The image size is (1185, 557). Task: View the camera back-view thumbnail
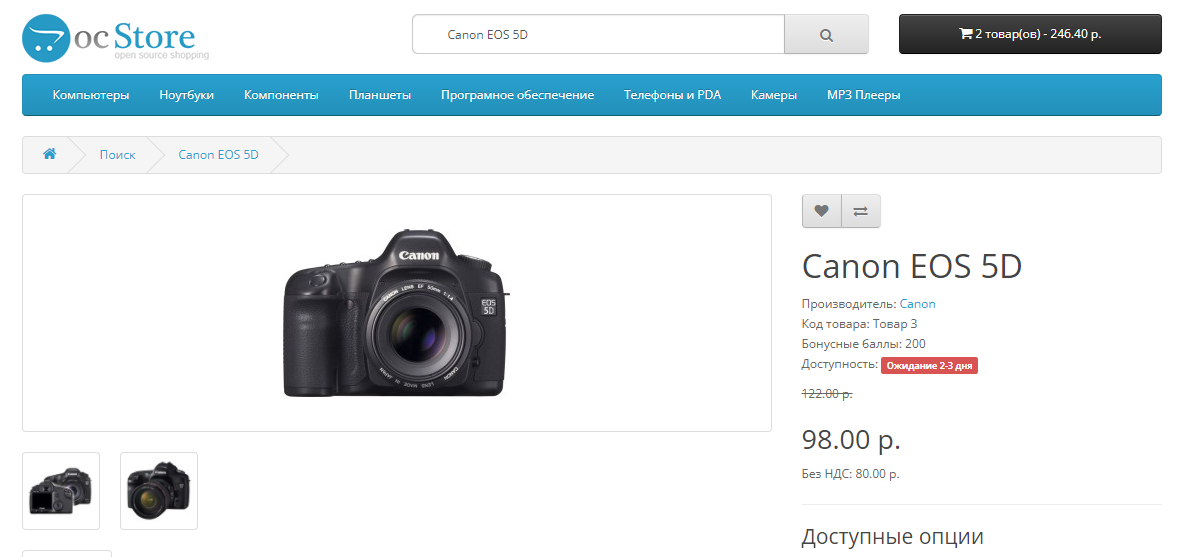coord(61,491)
